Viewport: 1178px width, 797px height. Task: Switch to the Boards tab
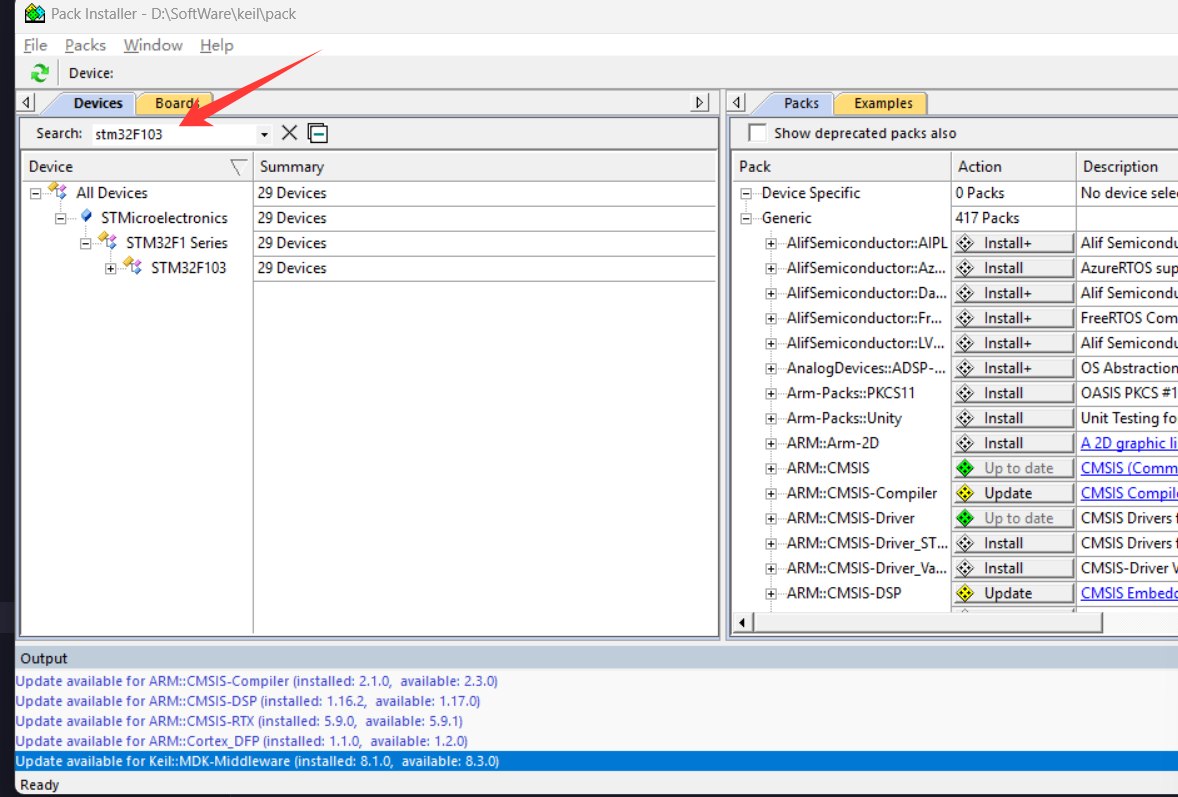175,103
